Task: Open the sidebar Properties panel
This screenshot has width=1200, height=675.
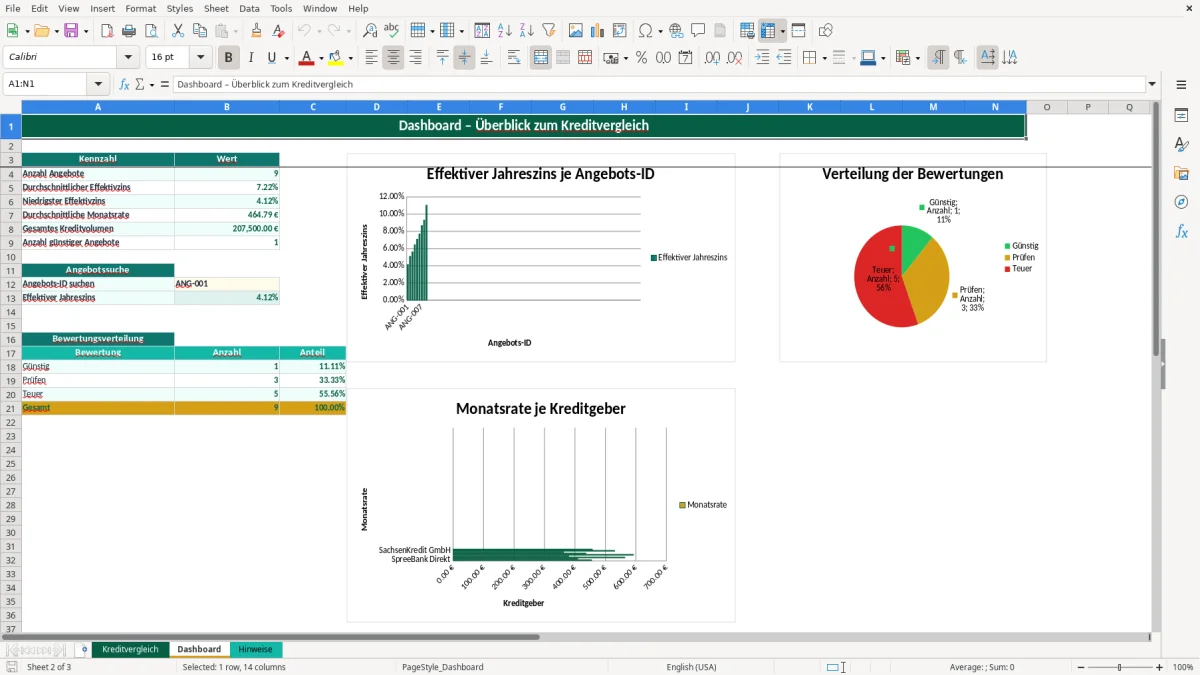Action: pyautogui.click(x=1181, y=116)
